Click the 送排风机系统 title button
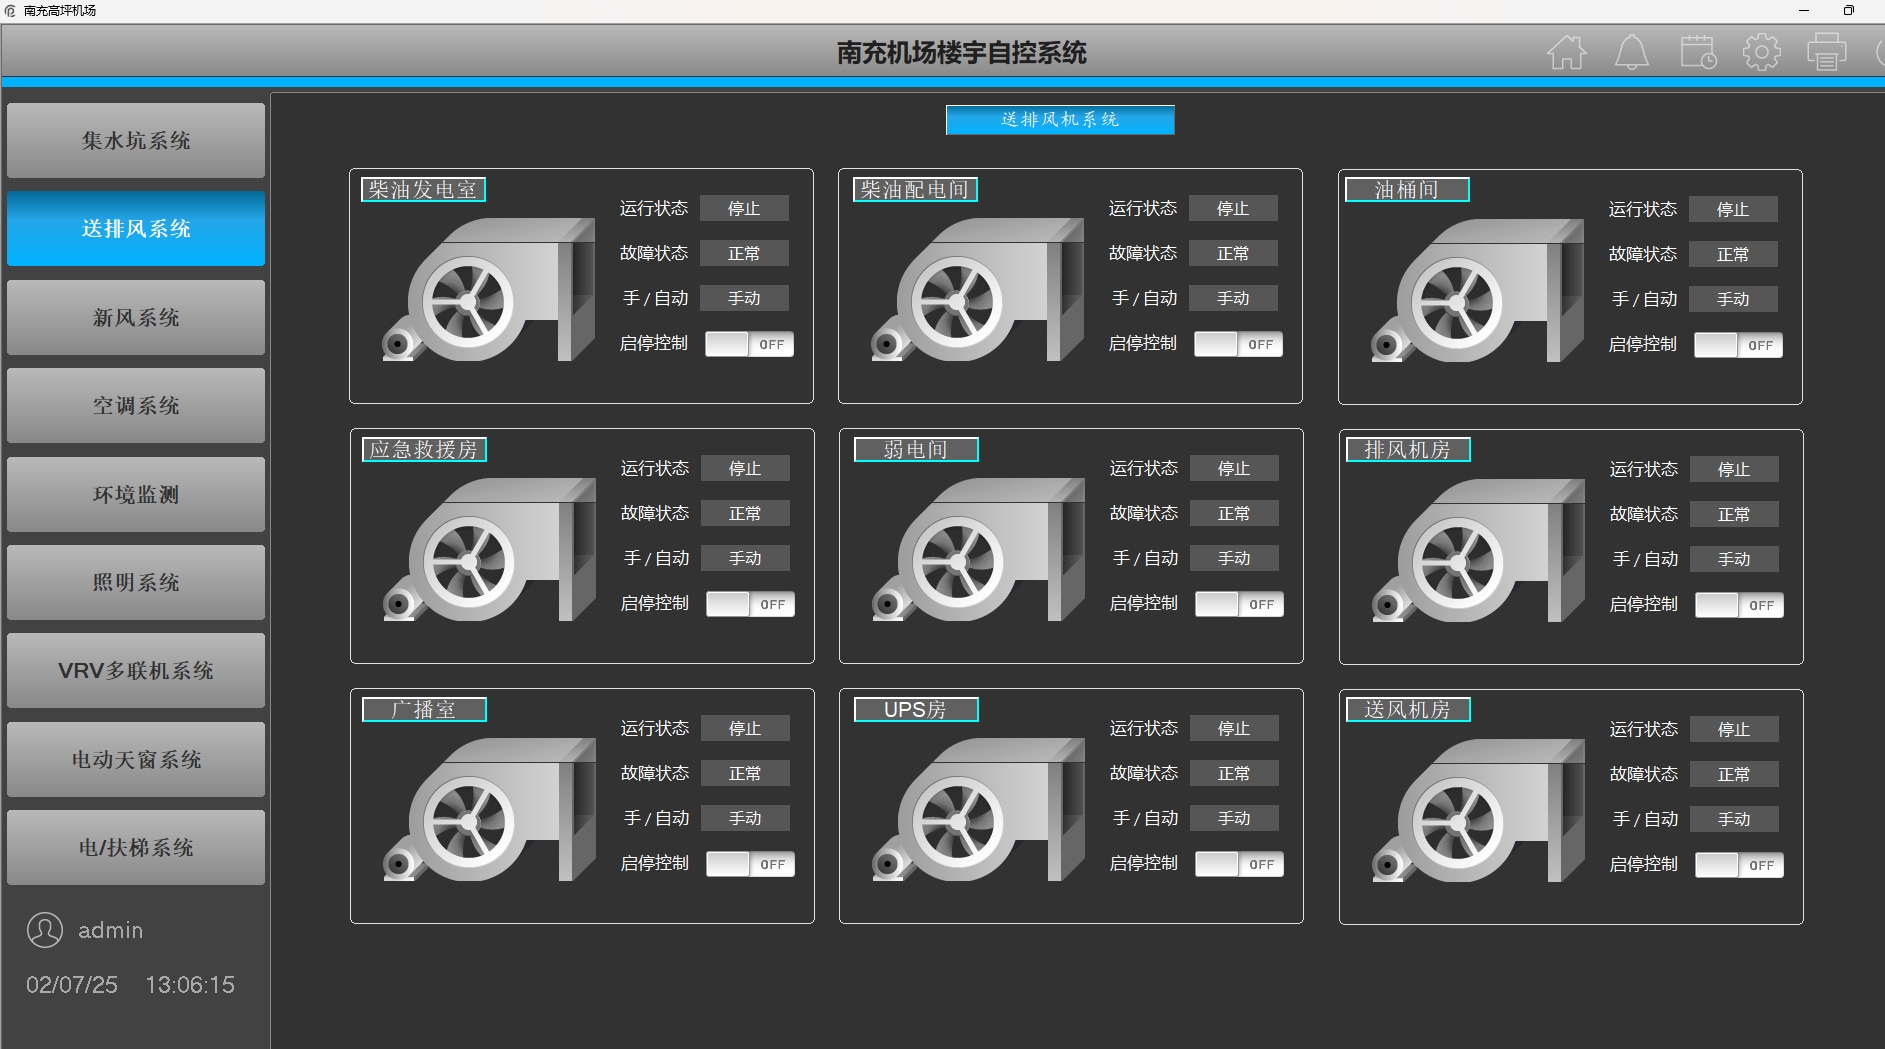The image size is (1885, 1049). point(1060,120)
